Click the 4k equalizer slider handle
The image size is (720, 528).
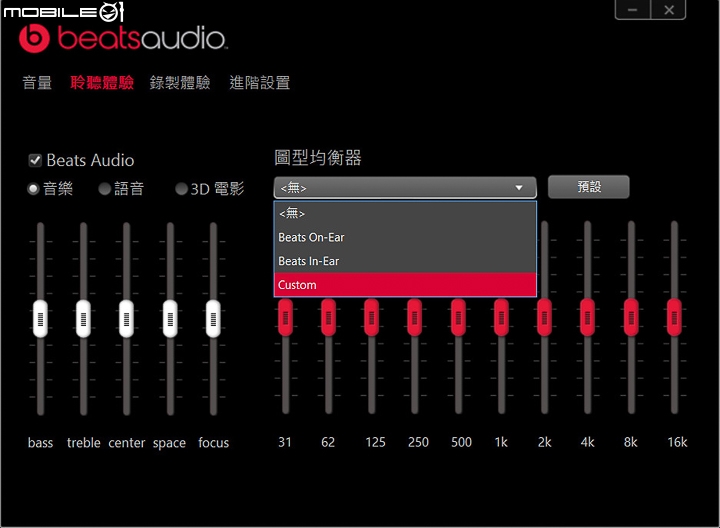click(x=588, y=317)
